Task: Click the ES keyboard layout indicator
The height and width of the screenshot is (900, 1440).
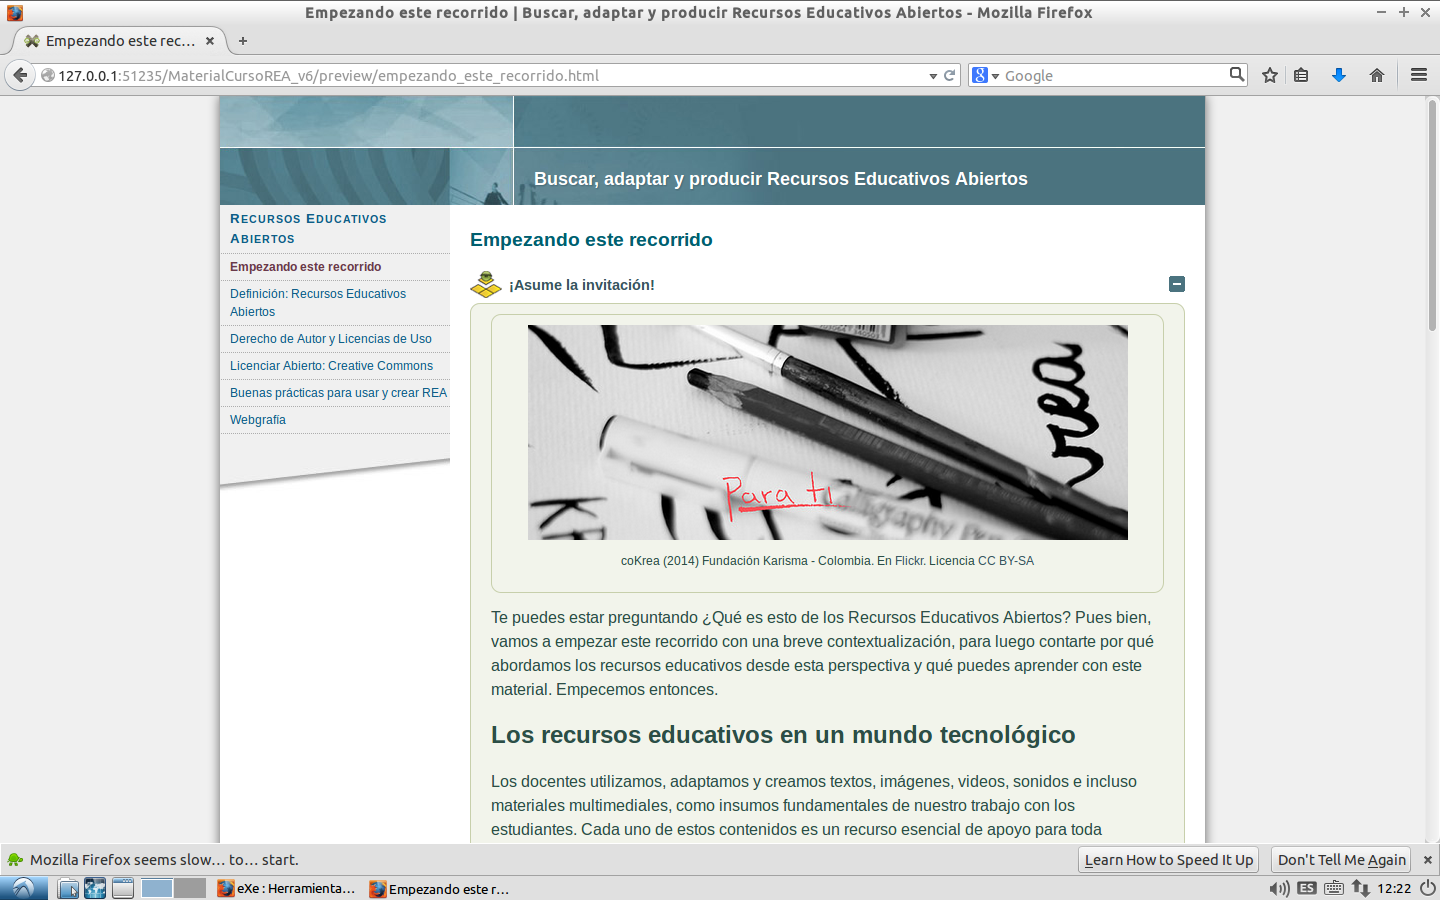Action: (x=1307, y=888)
